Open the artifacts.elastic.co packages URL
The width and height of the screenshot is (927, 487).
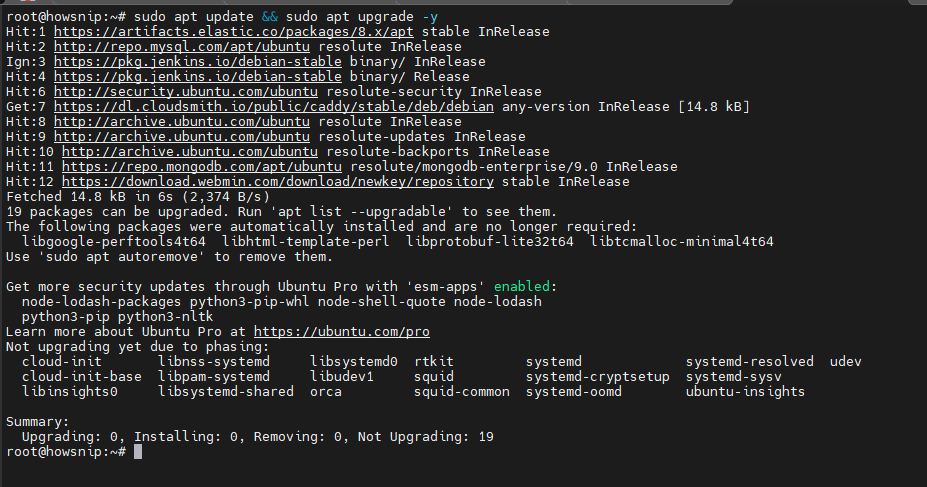click(x=234, y=32)
